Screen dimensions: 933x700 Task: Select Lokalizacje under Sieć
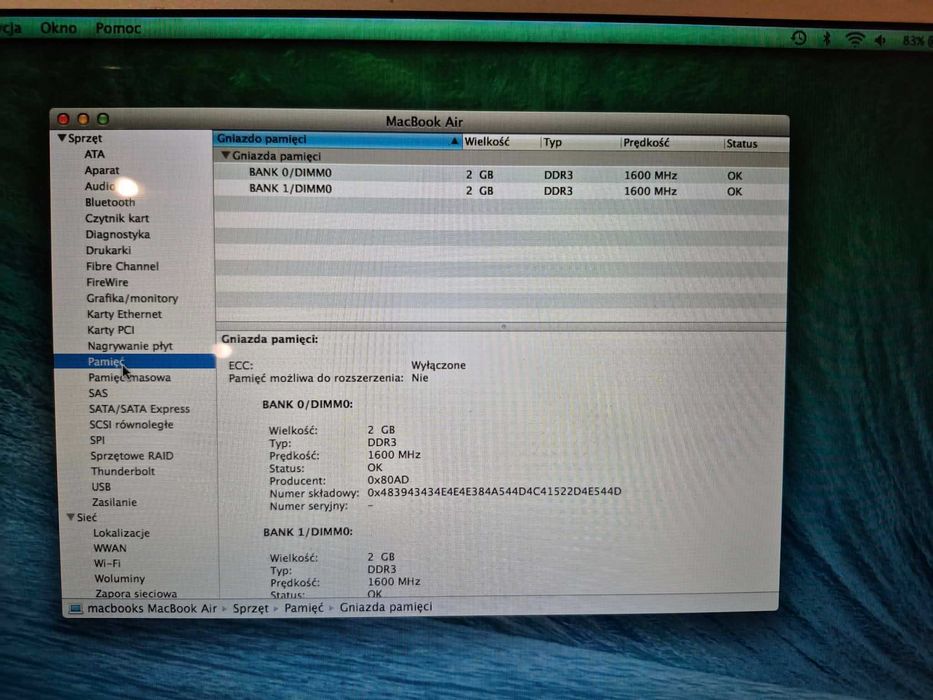(121, 533)
